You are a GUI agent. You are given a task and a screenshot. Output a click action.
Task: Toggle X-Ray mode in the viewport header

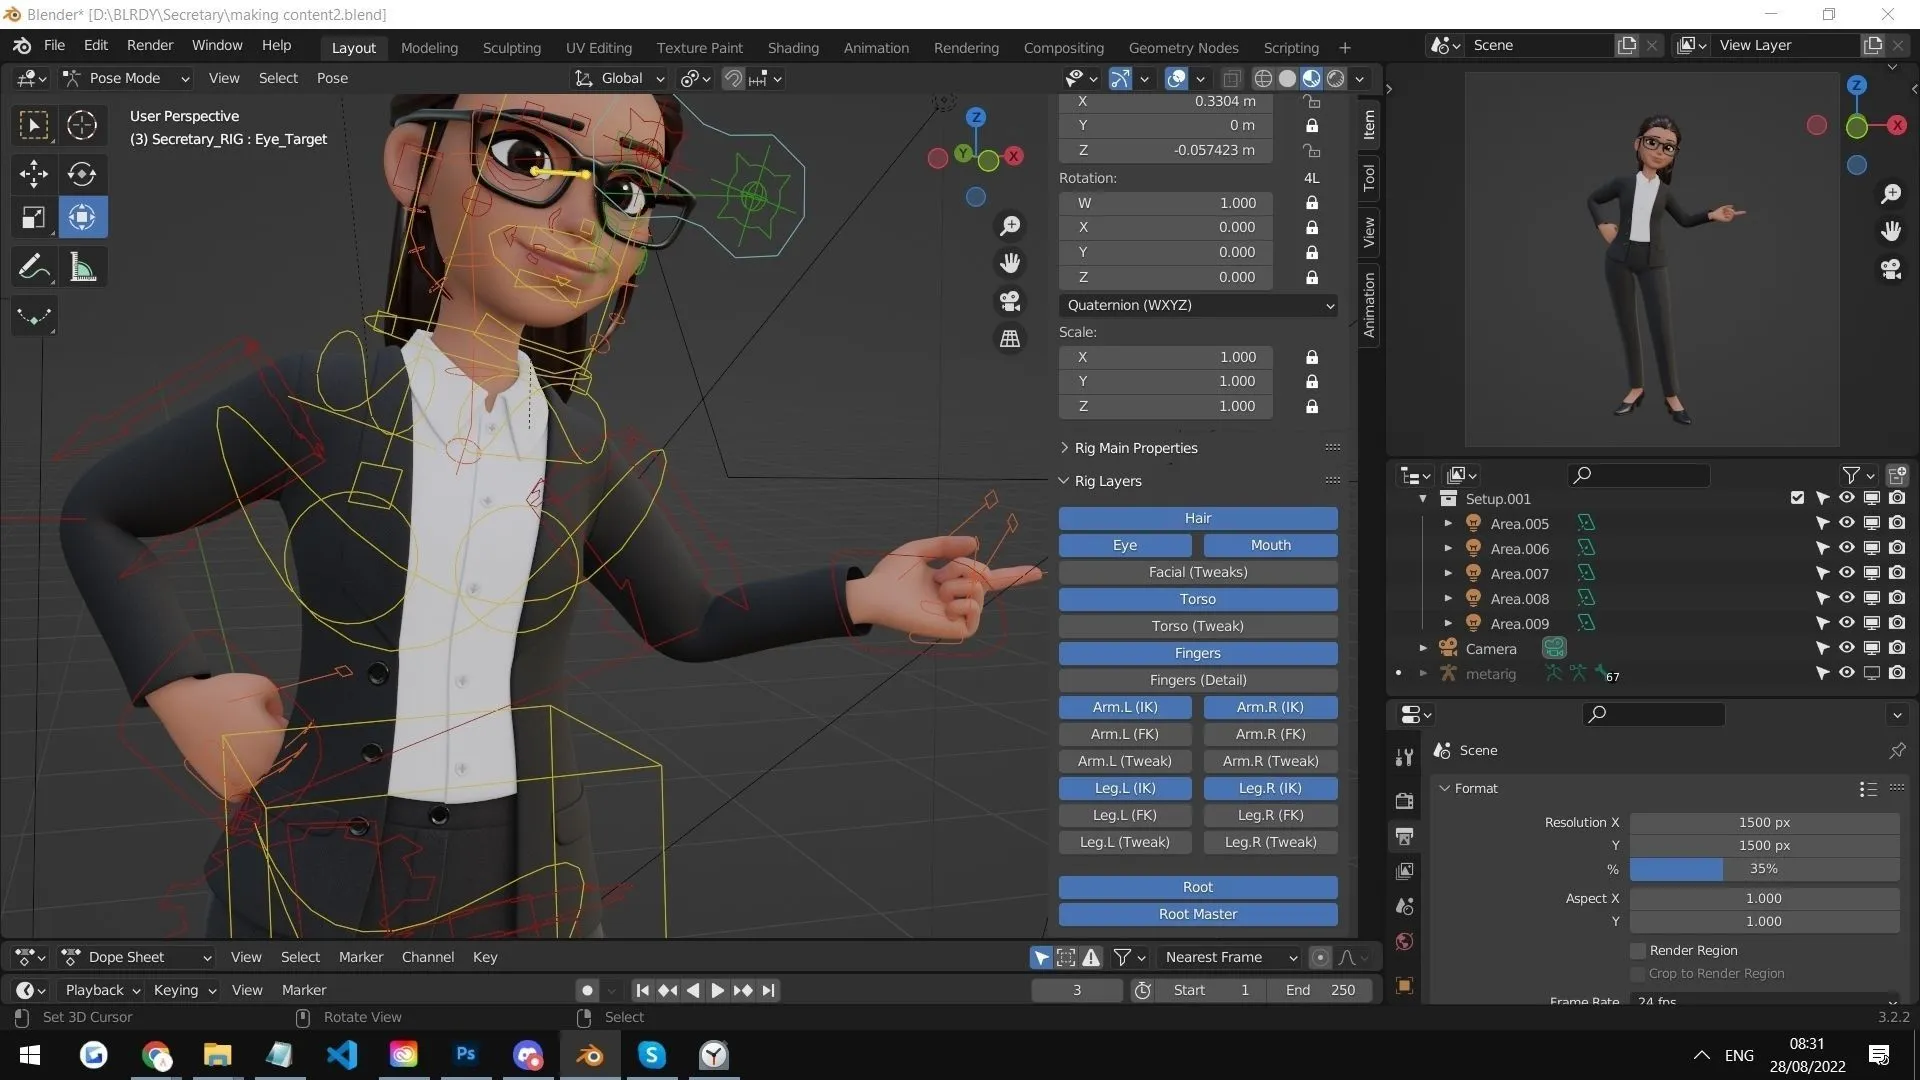point(1231,78)
